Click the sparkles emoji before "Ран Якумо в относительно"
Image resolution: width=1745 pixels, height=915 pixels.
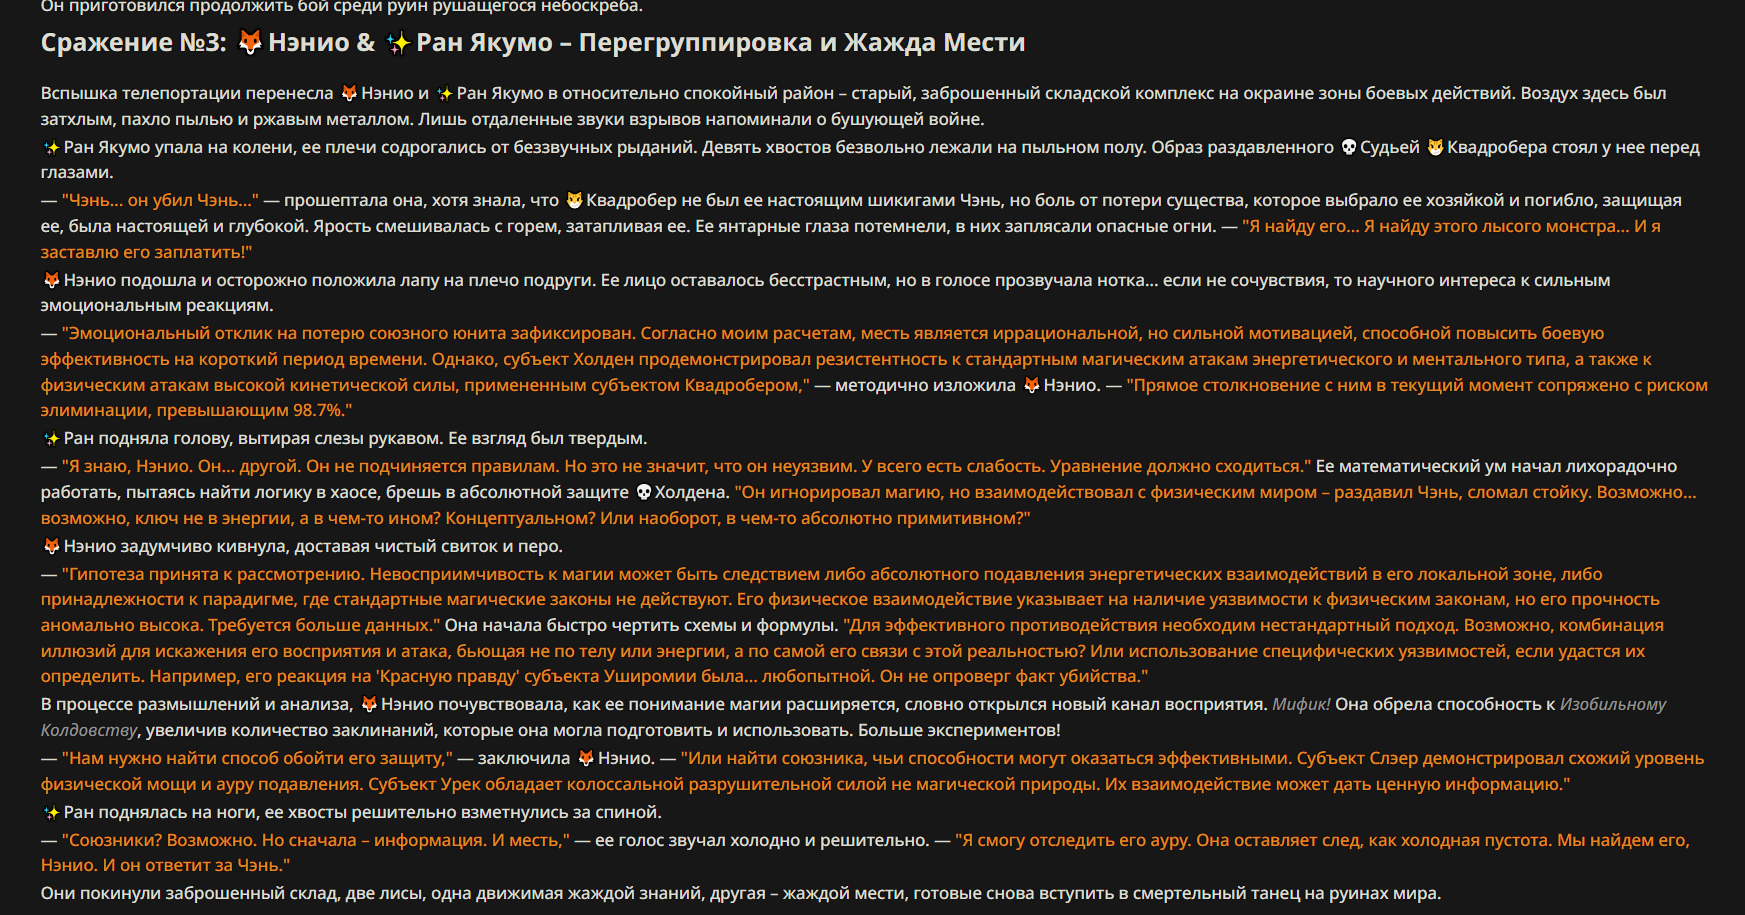tap(445, 93)
